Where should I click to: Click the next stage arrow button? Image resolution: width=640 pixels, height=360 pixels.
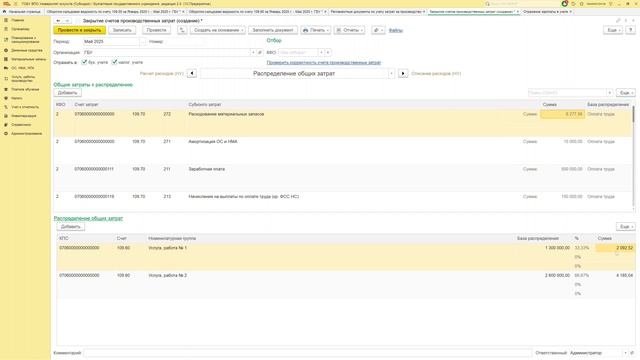pos(403,73)
